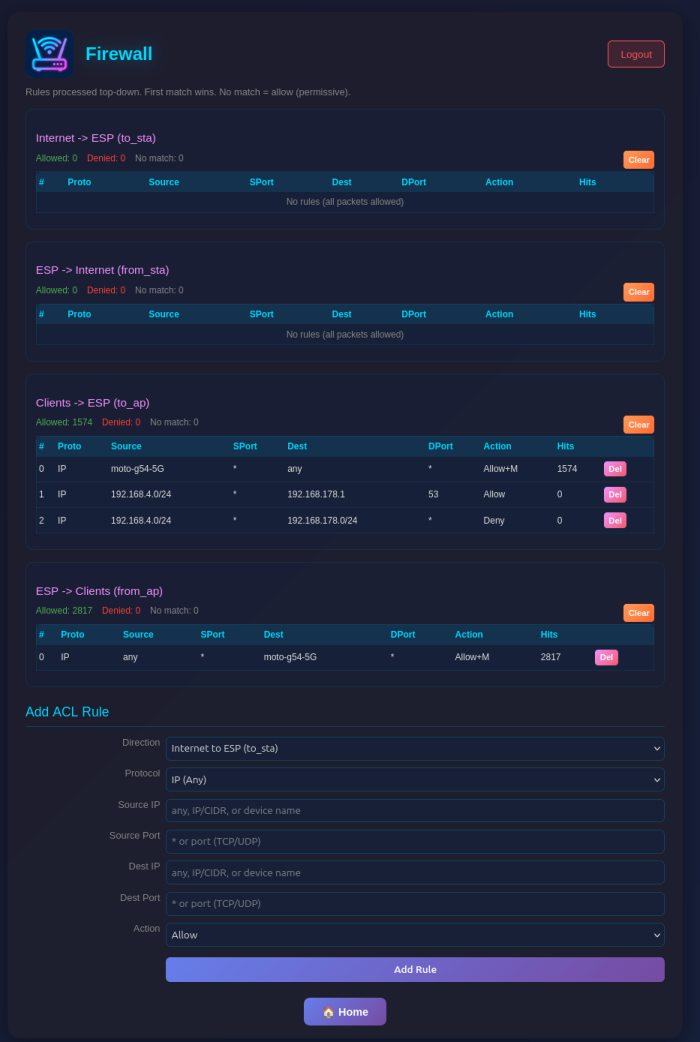Focus the Dest Port input field

point(415,904)
